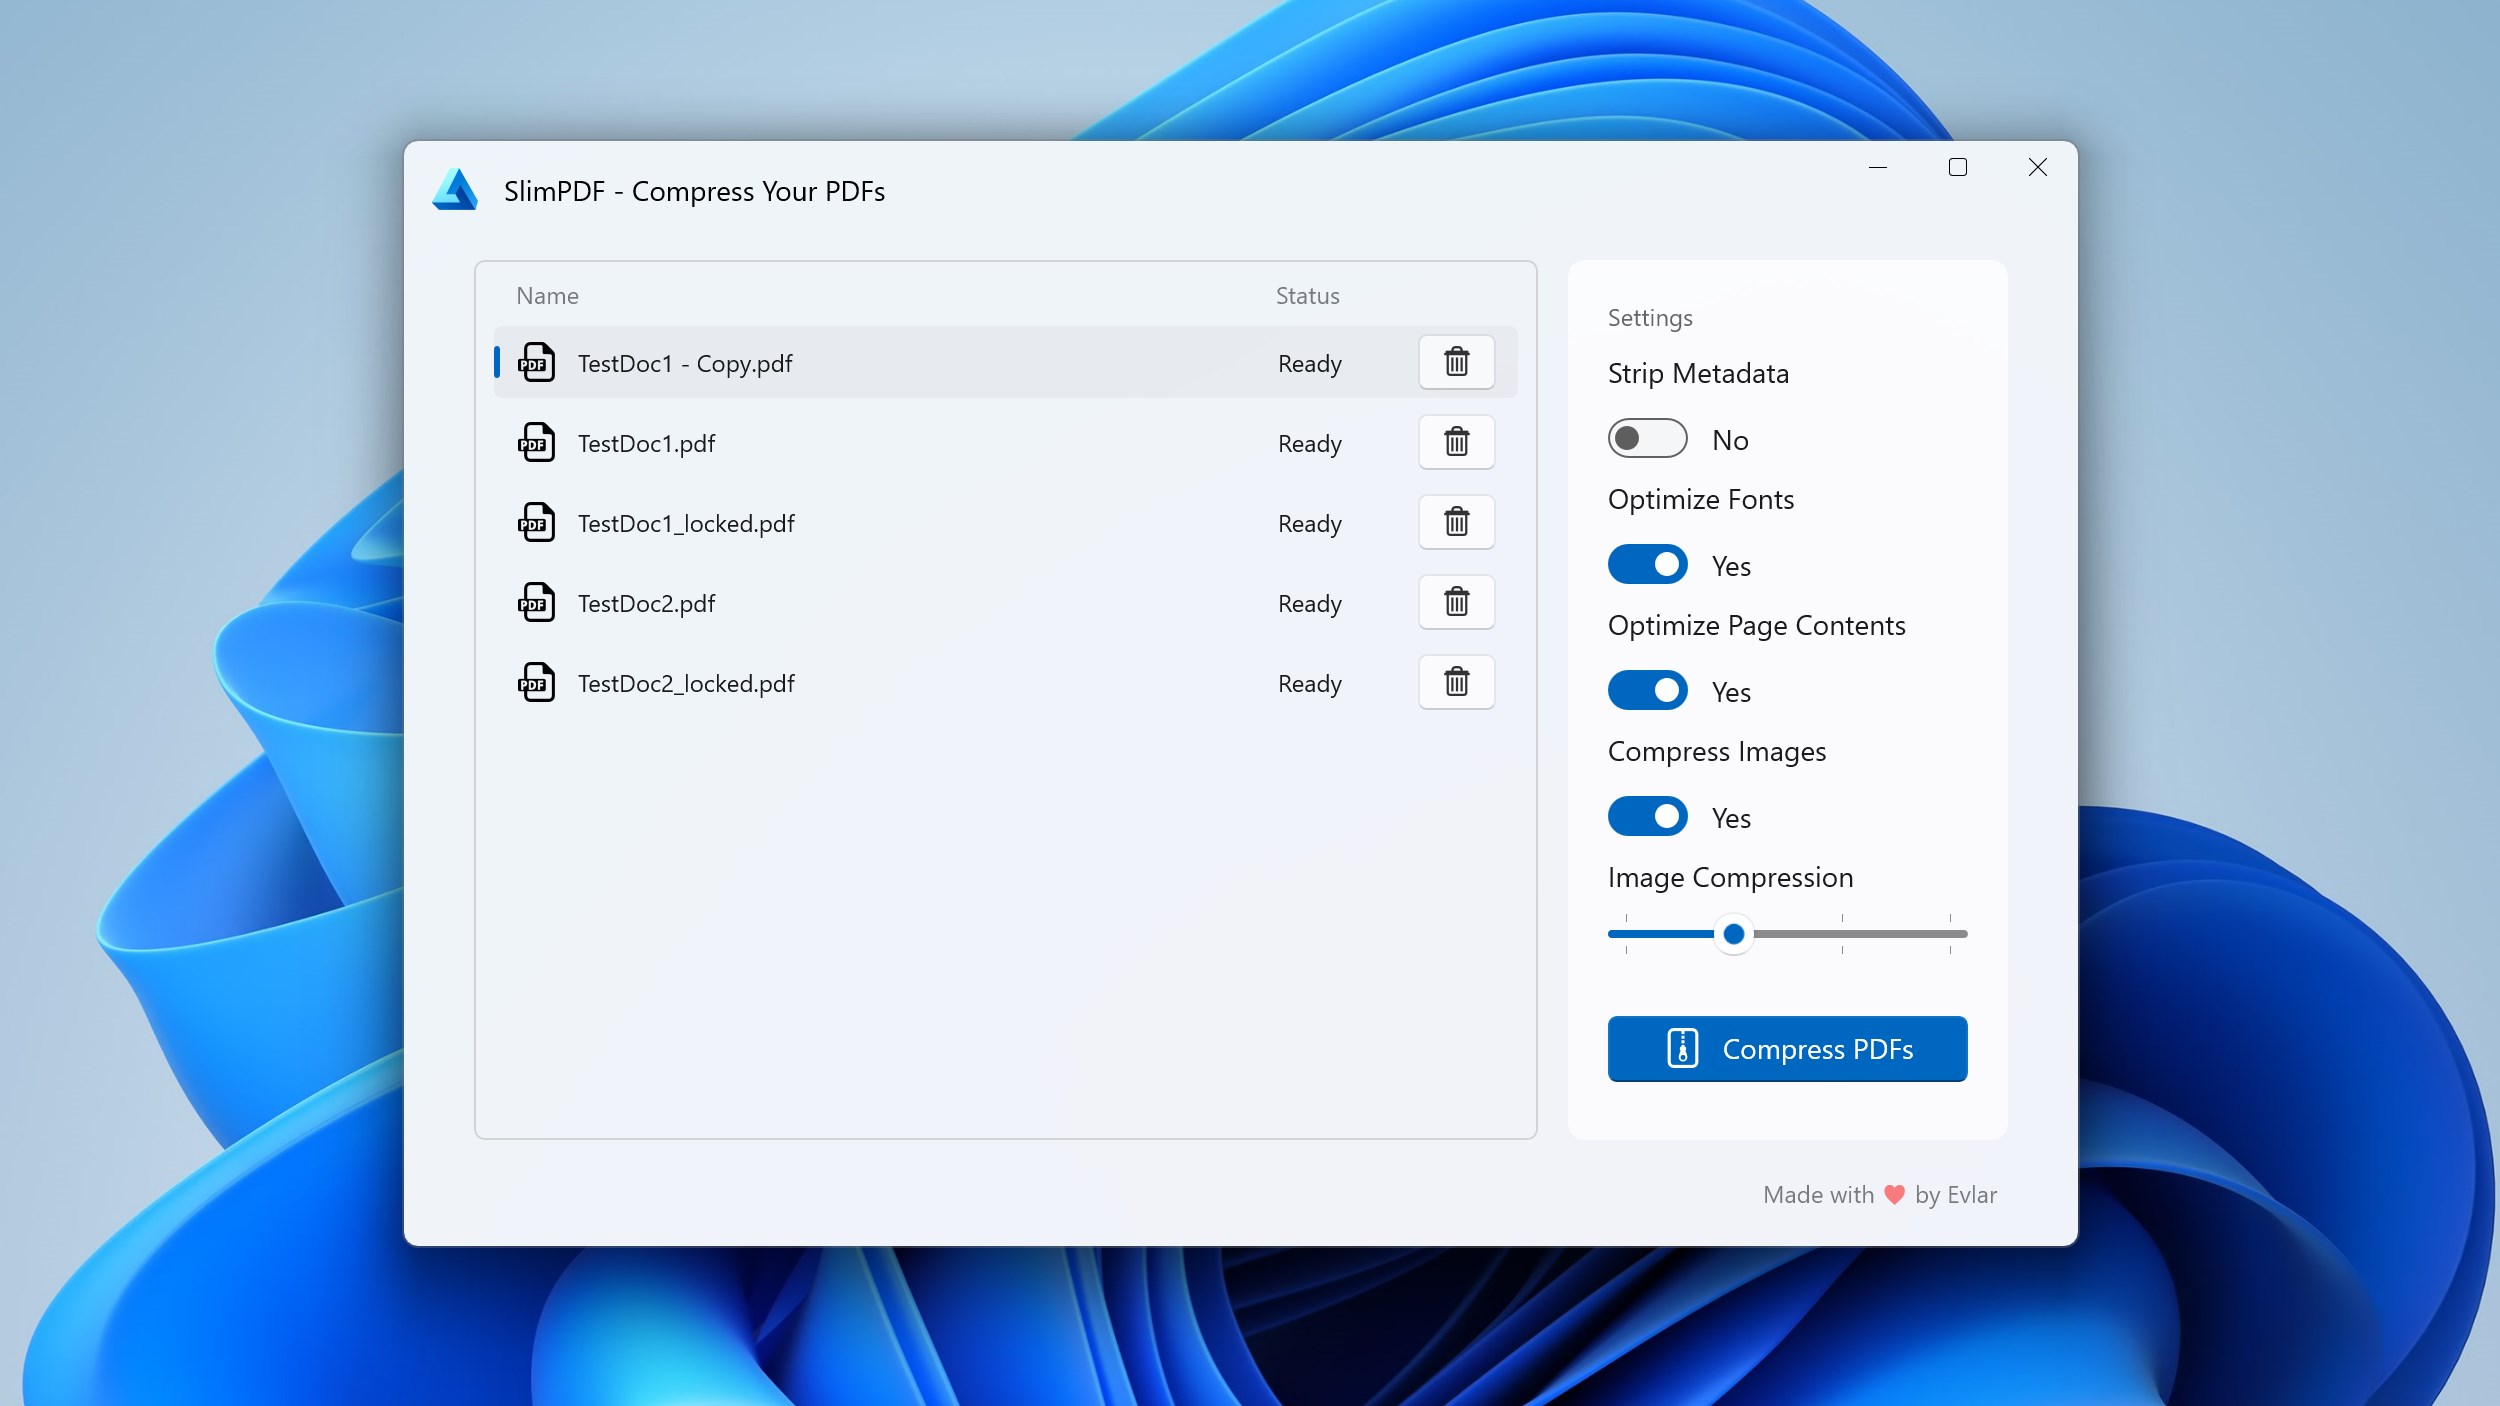
Task: Click the Image Compression slider thumb
Action: pyautogui.click(x=1734, y=934)
